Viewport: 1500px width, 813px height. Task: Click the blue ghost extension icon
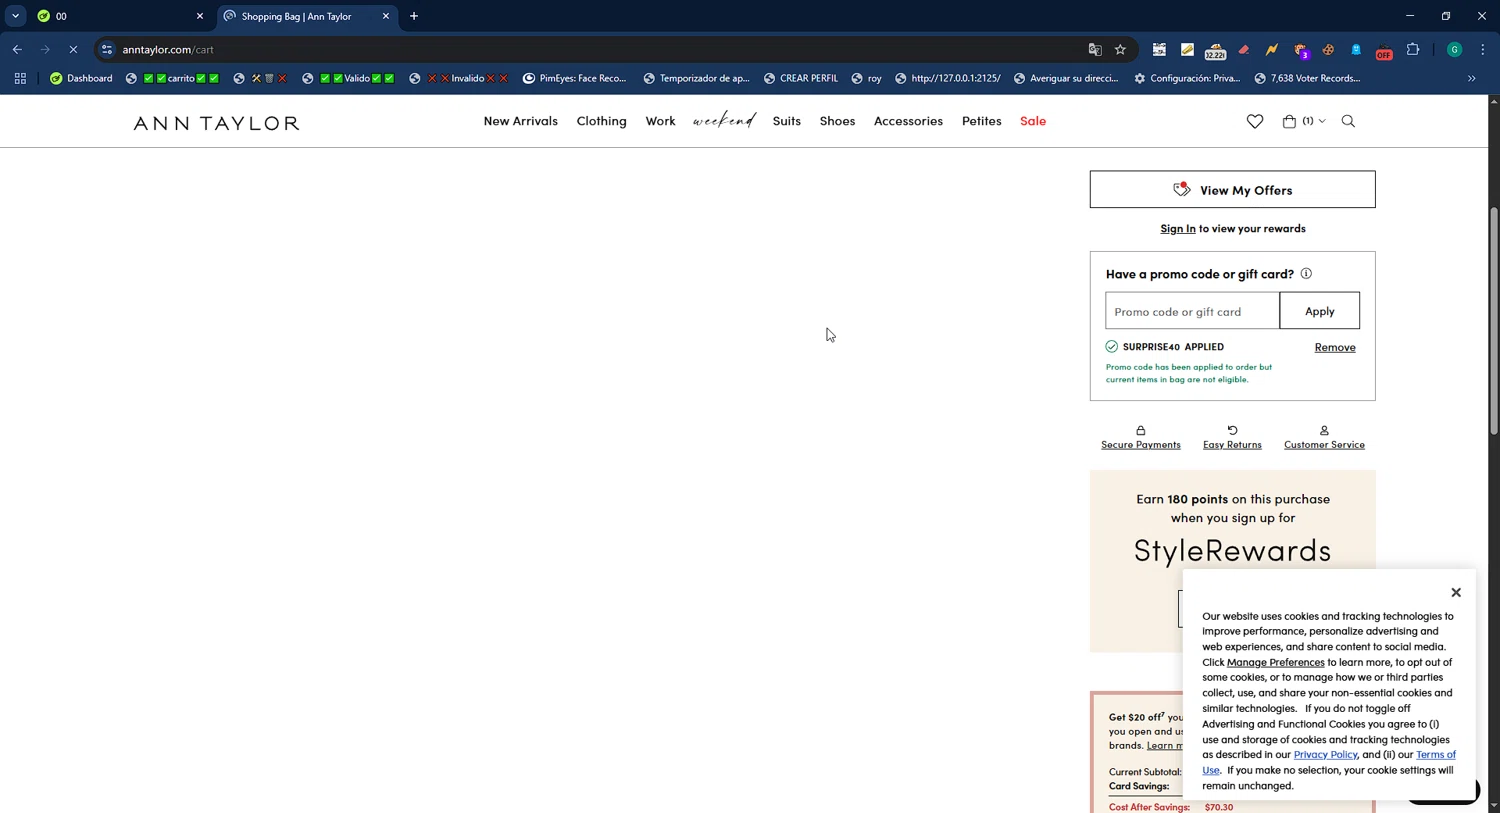point(1356,49)
